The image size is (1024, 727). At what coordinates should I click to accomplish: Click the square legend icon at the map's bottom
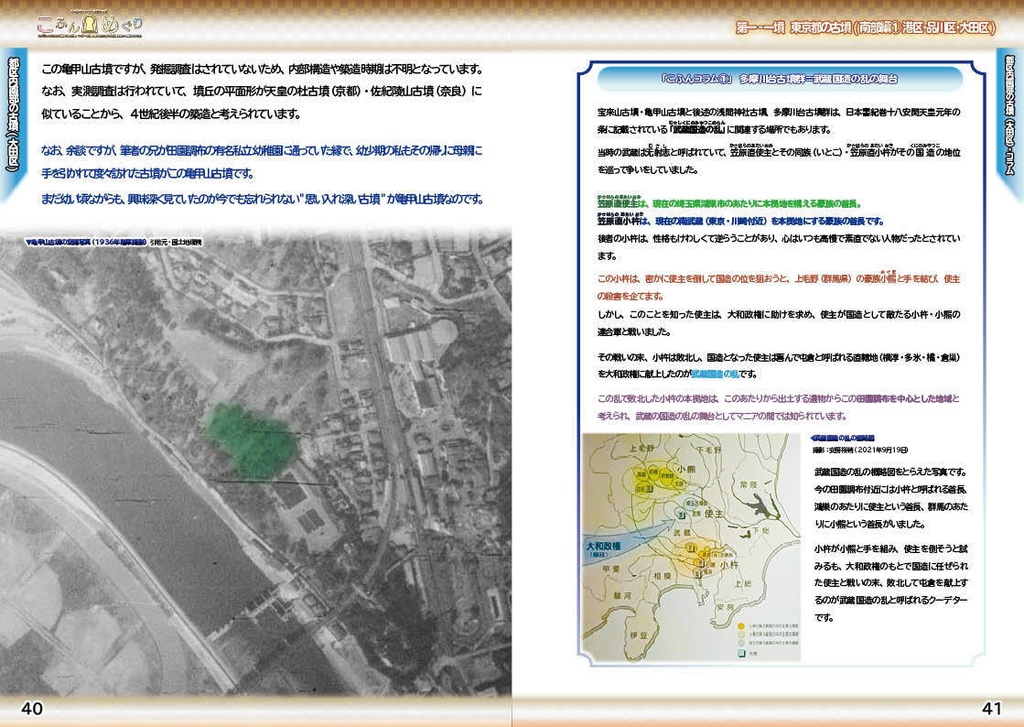point(741,653)
